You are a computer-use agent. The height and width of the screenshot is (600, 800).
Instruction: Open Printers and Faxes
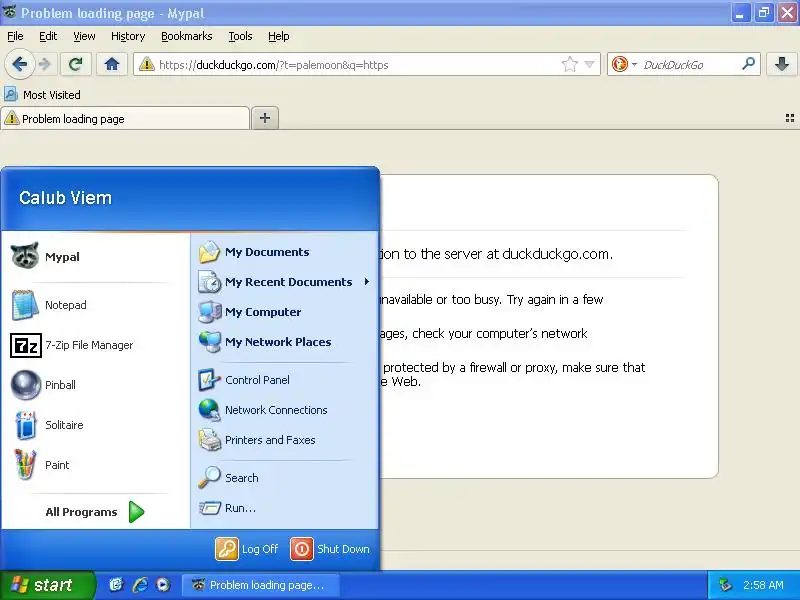284,440
